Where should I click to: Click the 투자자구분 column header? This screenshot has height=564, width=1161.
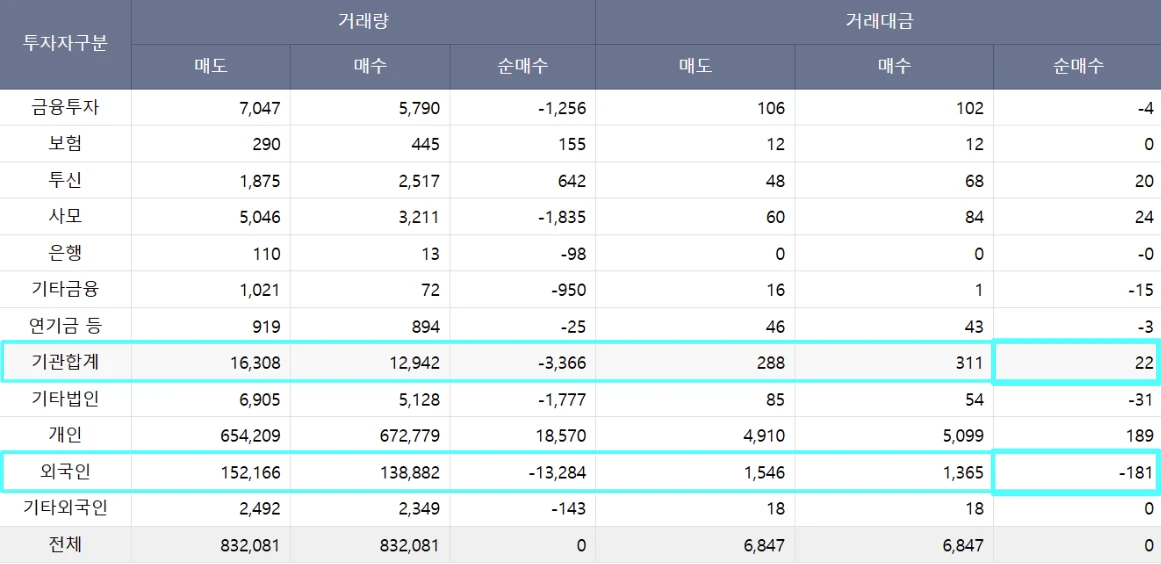point(65,45)
